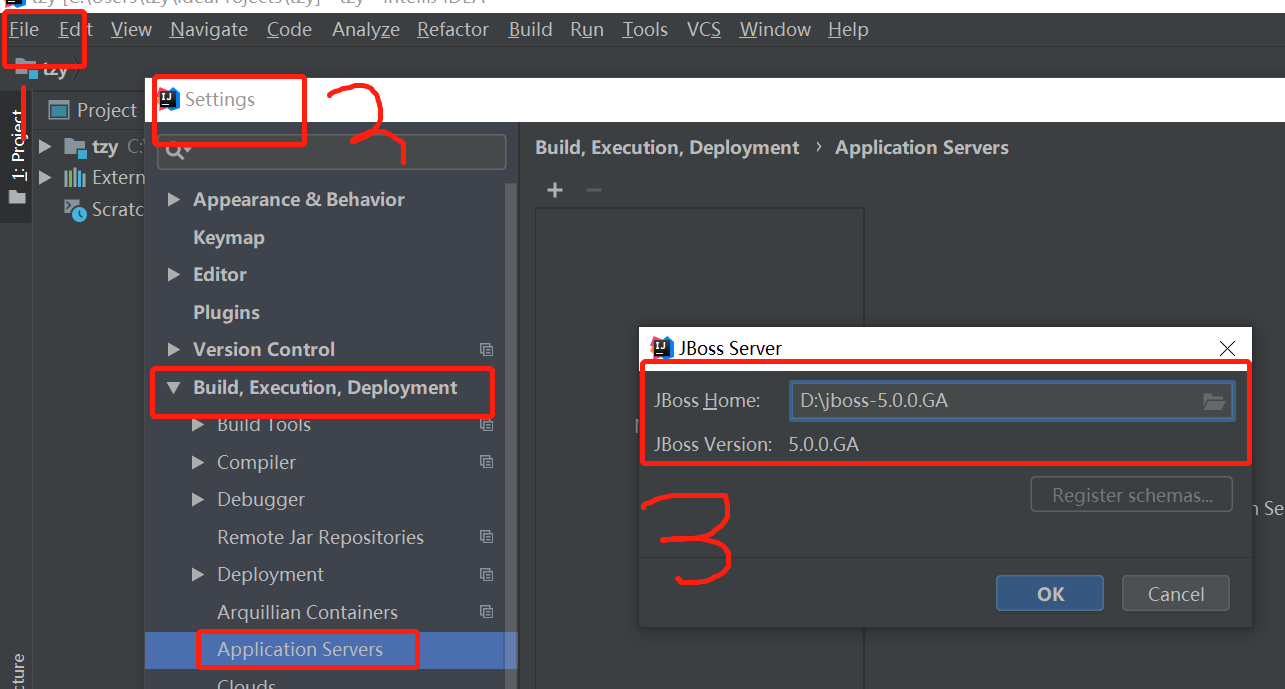Expand the Editor settings arrow
Screen dimensions: 1285x689
point(174,275)
